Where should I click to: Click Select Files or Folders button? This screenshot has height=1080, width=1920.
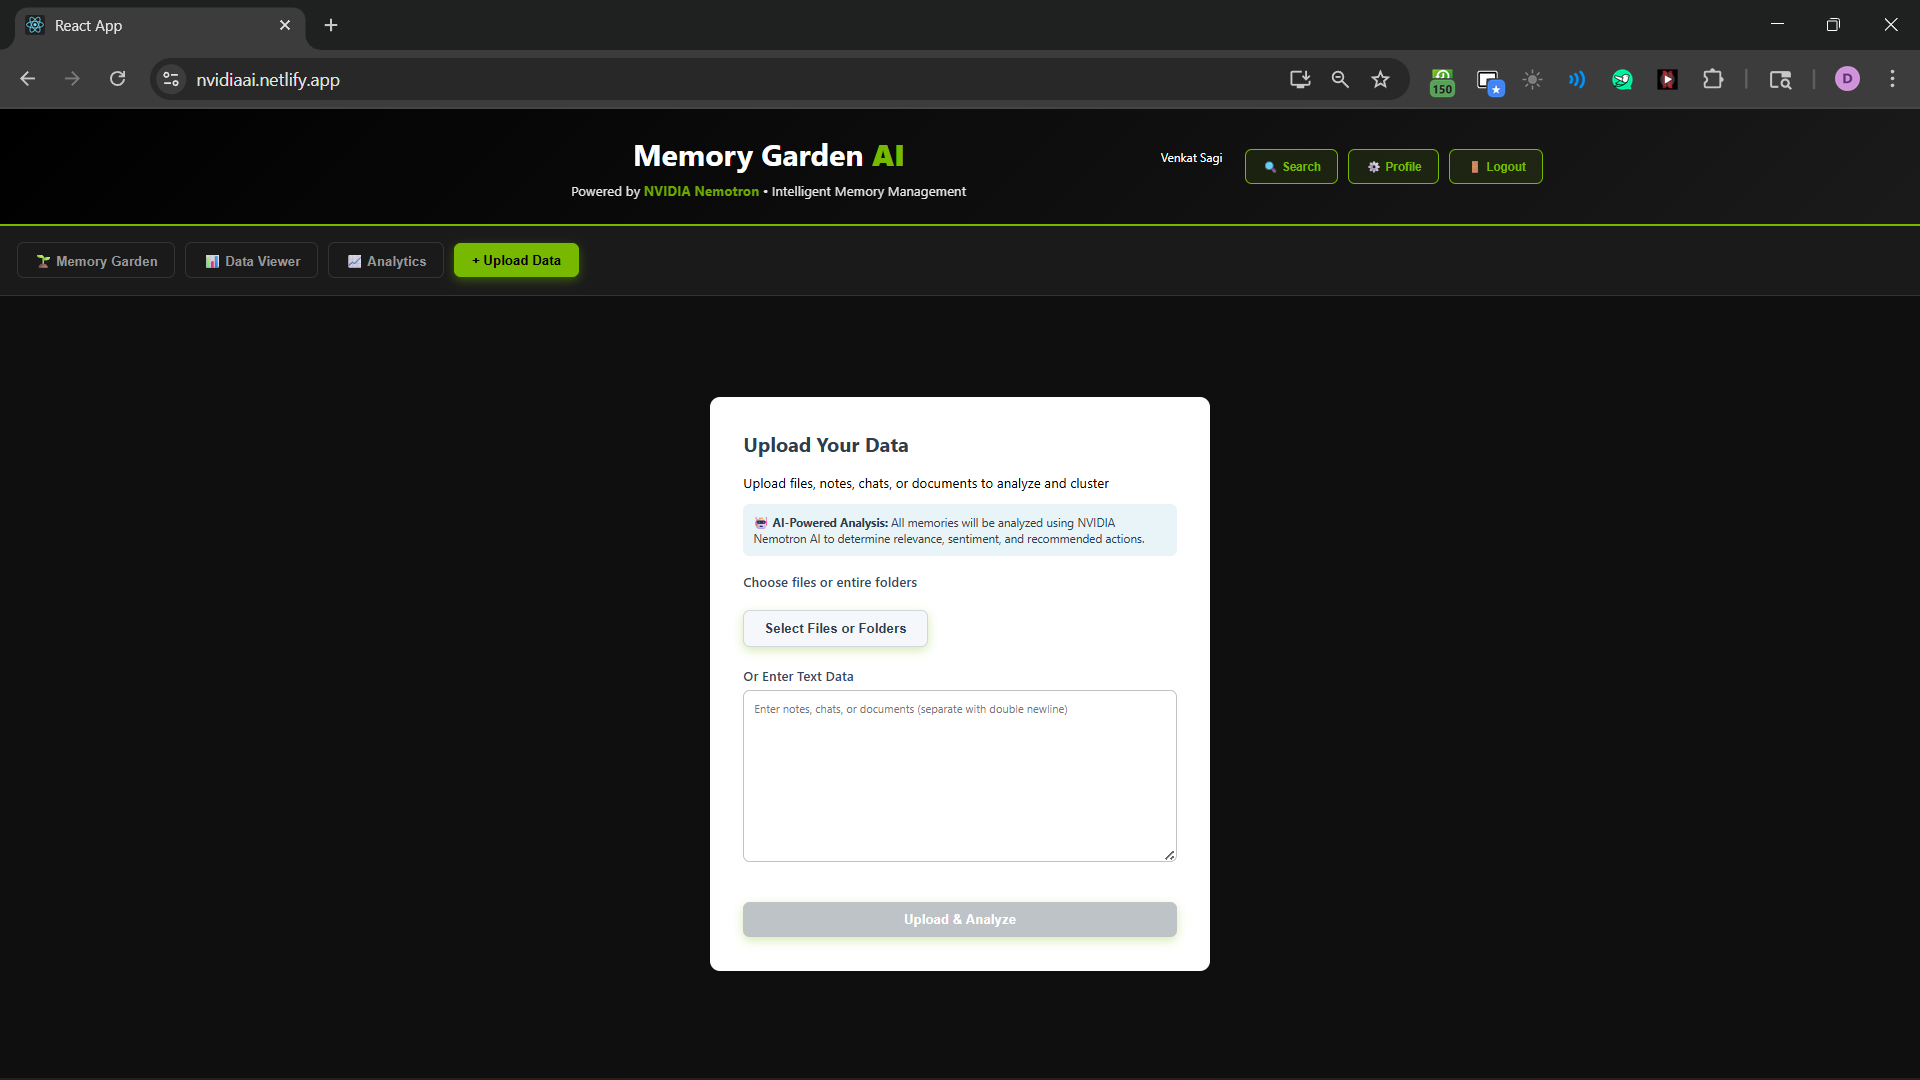[x=835, y=628]
